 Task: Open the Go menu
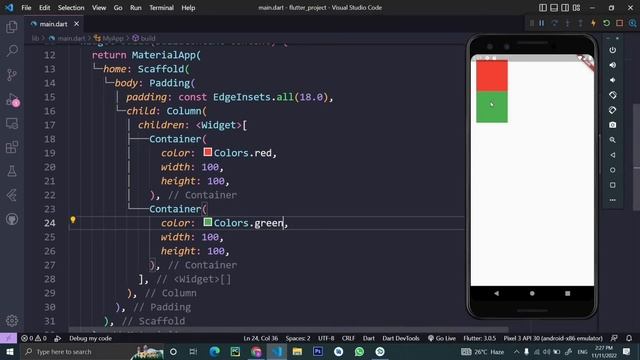point(118,8)
